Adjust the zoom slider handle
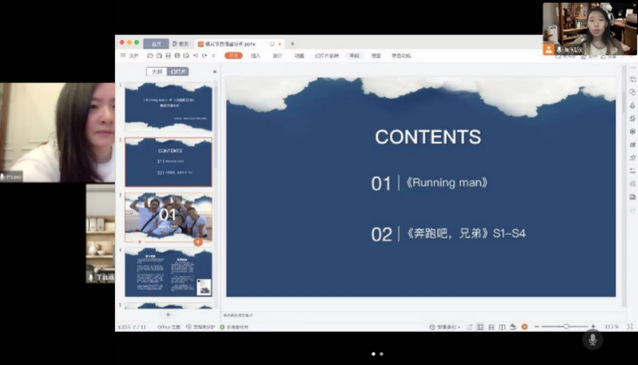The image size is (638, 365). click(x=566, y=326)
